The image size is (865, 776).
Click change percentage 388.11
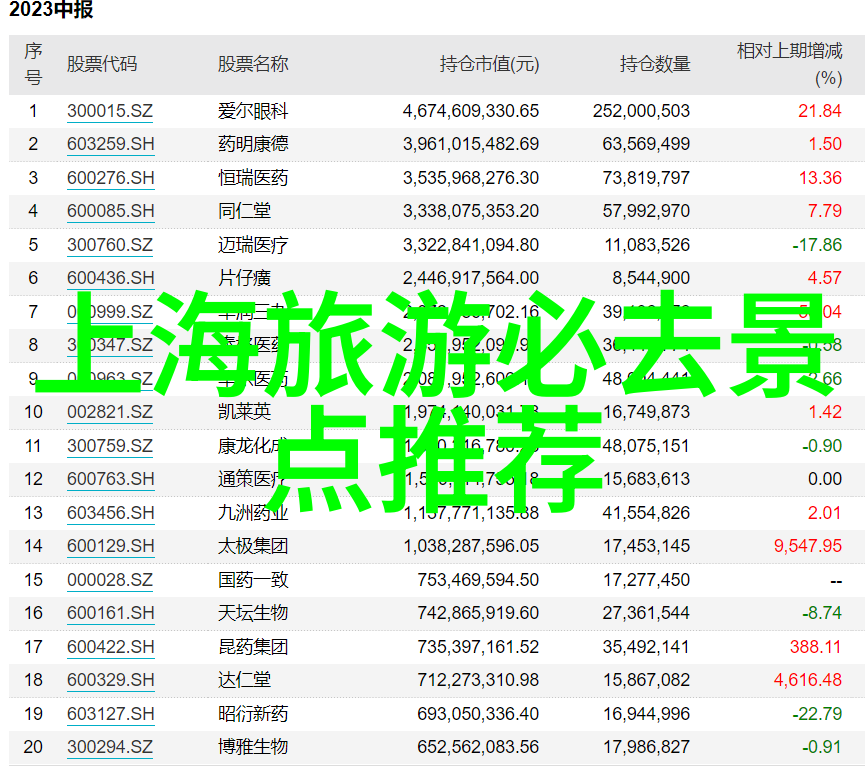815,647
